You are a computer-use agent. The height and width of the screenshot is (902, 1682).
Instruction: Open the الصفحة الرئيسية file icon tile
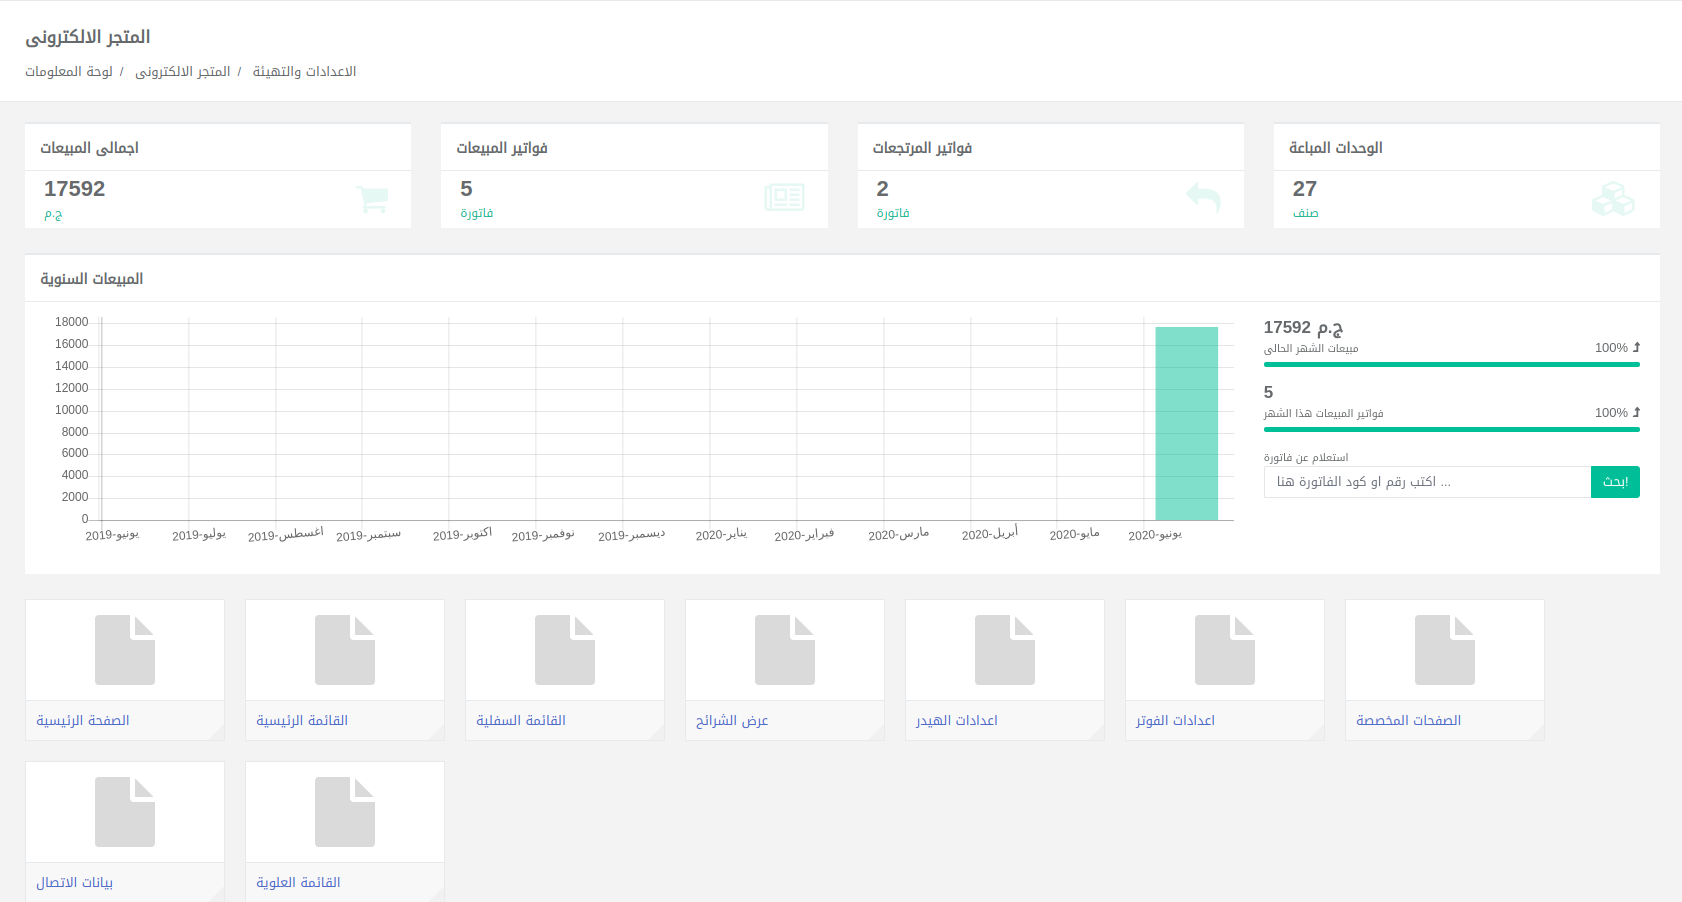pyautogui.click(x=125, y=650)
